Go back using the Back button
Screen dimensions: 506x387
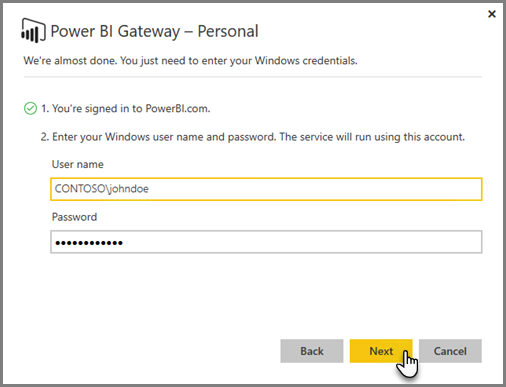tap(312, 351)
